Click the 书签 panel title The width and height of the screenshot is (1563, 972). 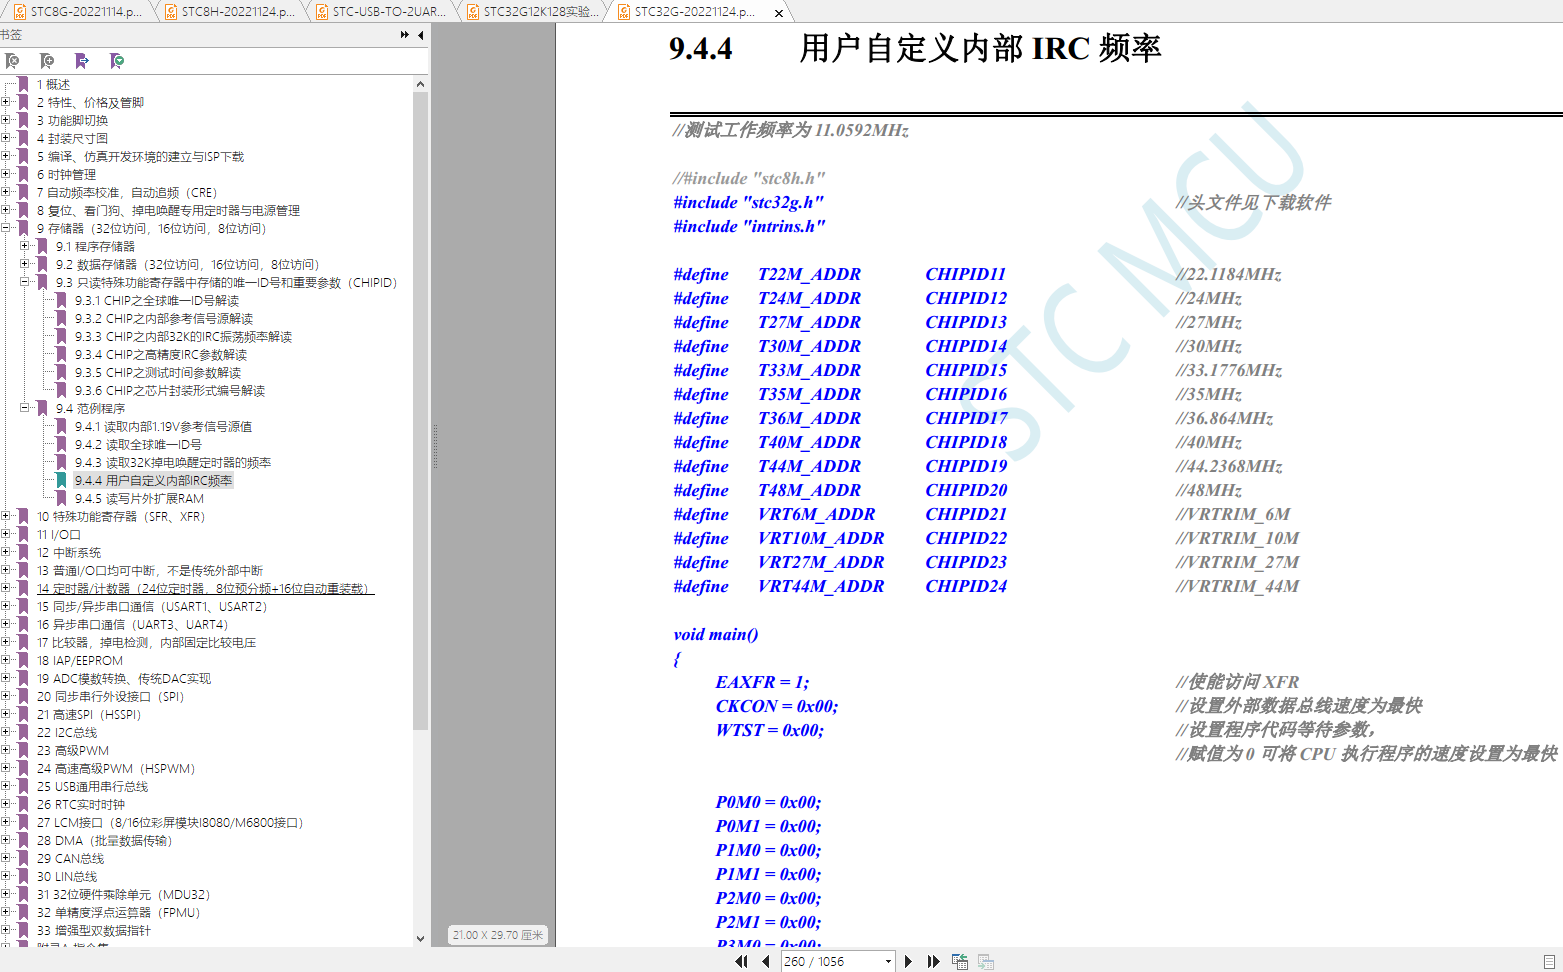11,34
